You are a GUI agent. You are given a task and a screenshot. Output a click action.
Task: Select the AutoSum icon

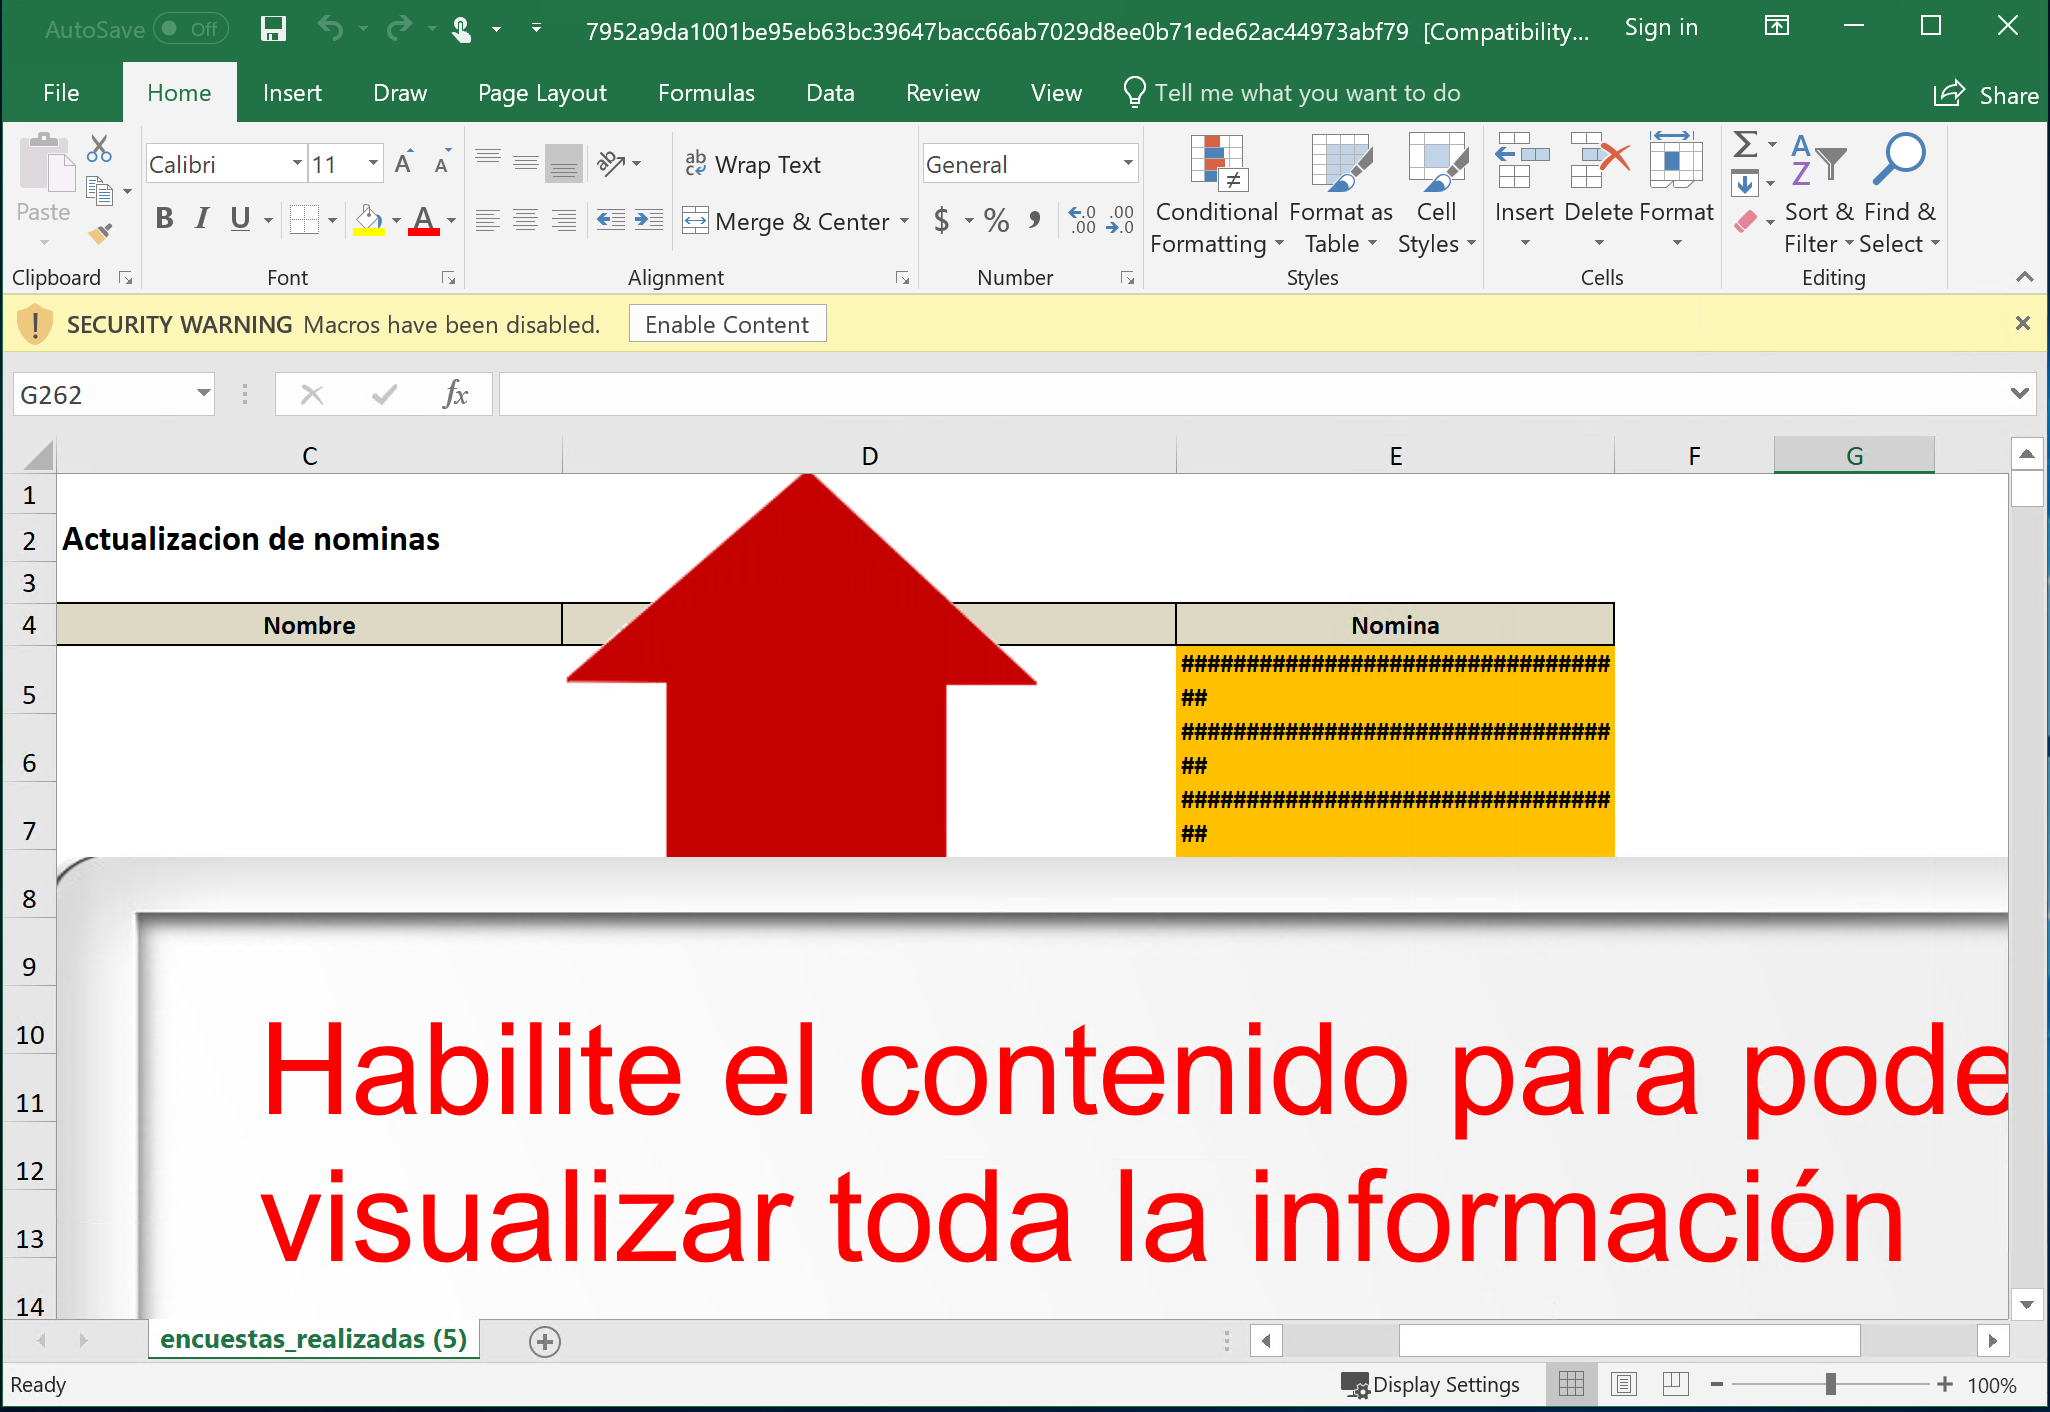coord(1745,145)
